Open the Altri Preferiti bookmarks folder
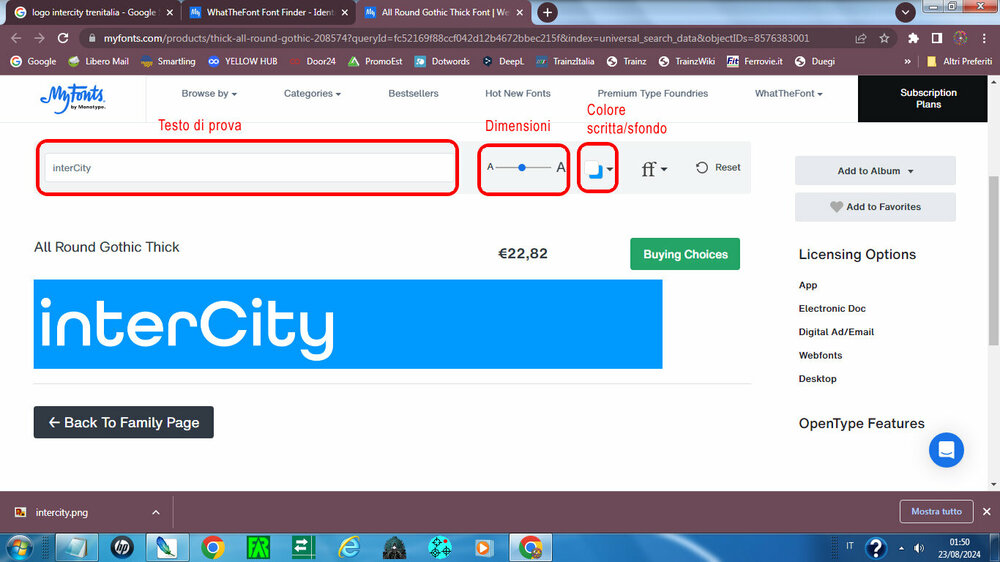 tap(959, 61)
